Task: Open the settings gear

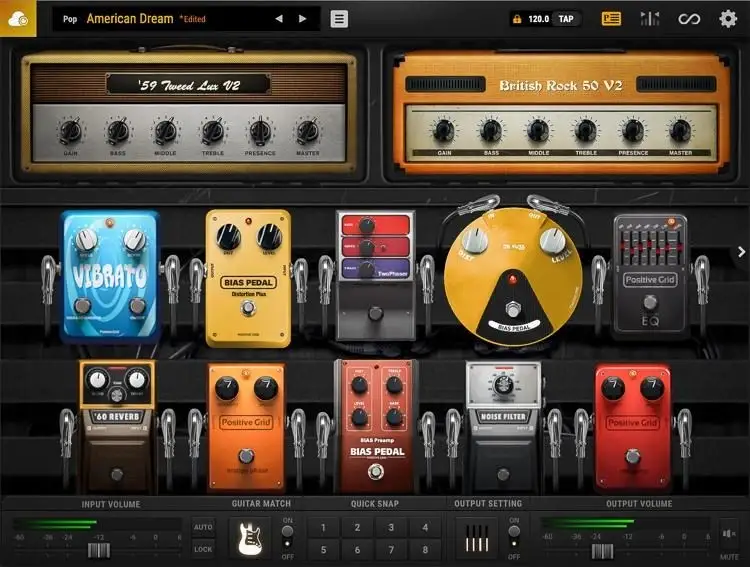Action: 728,19
